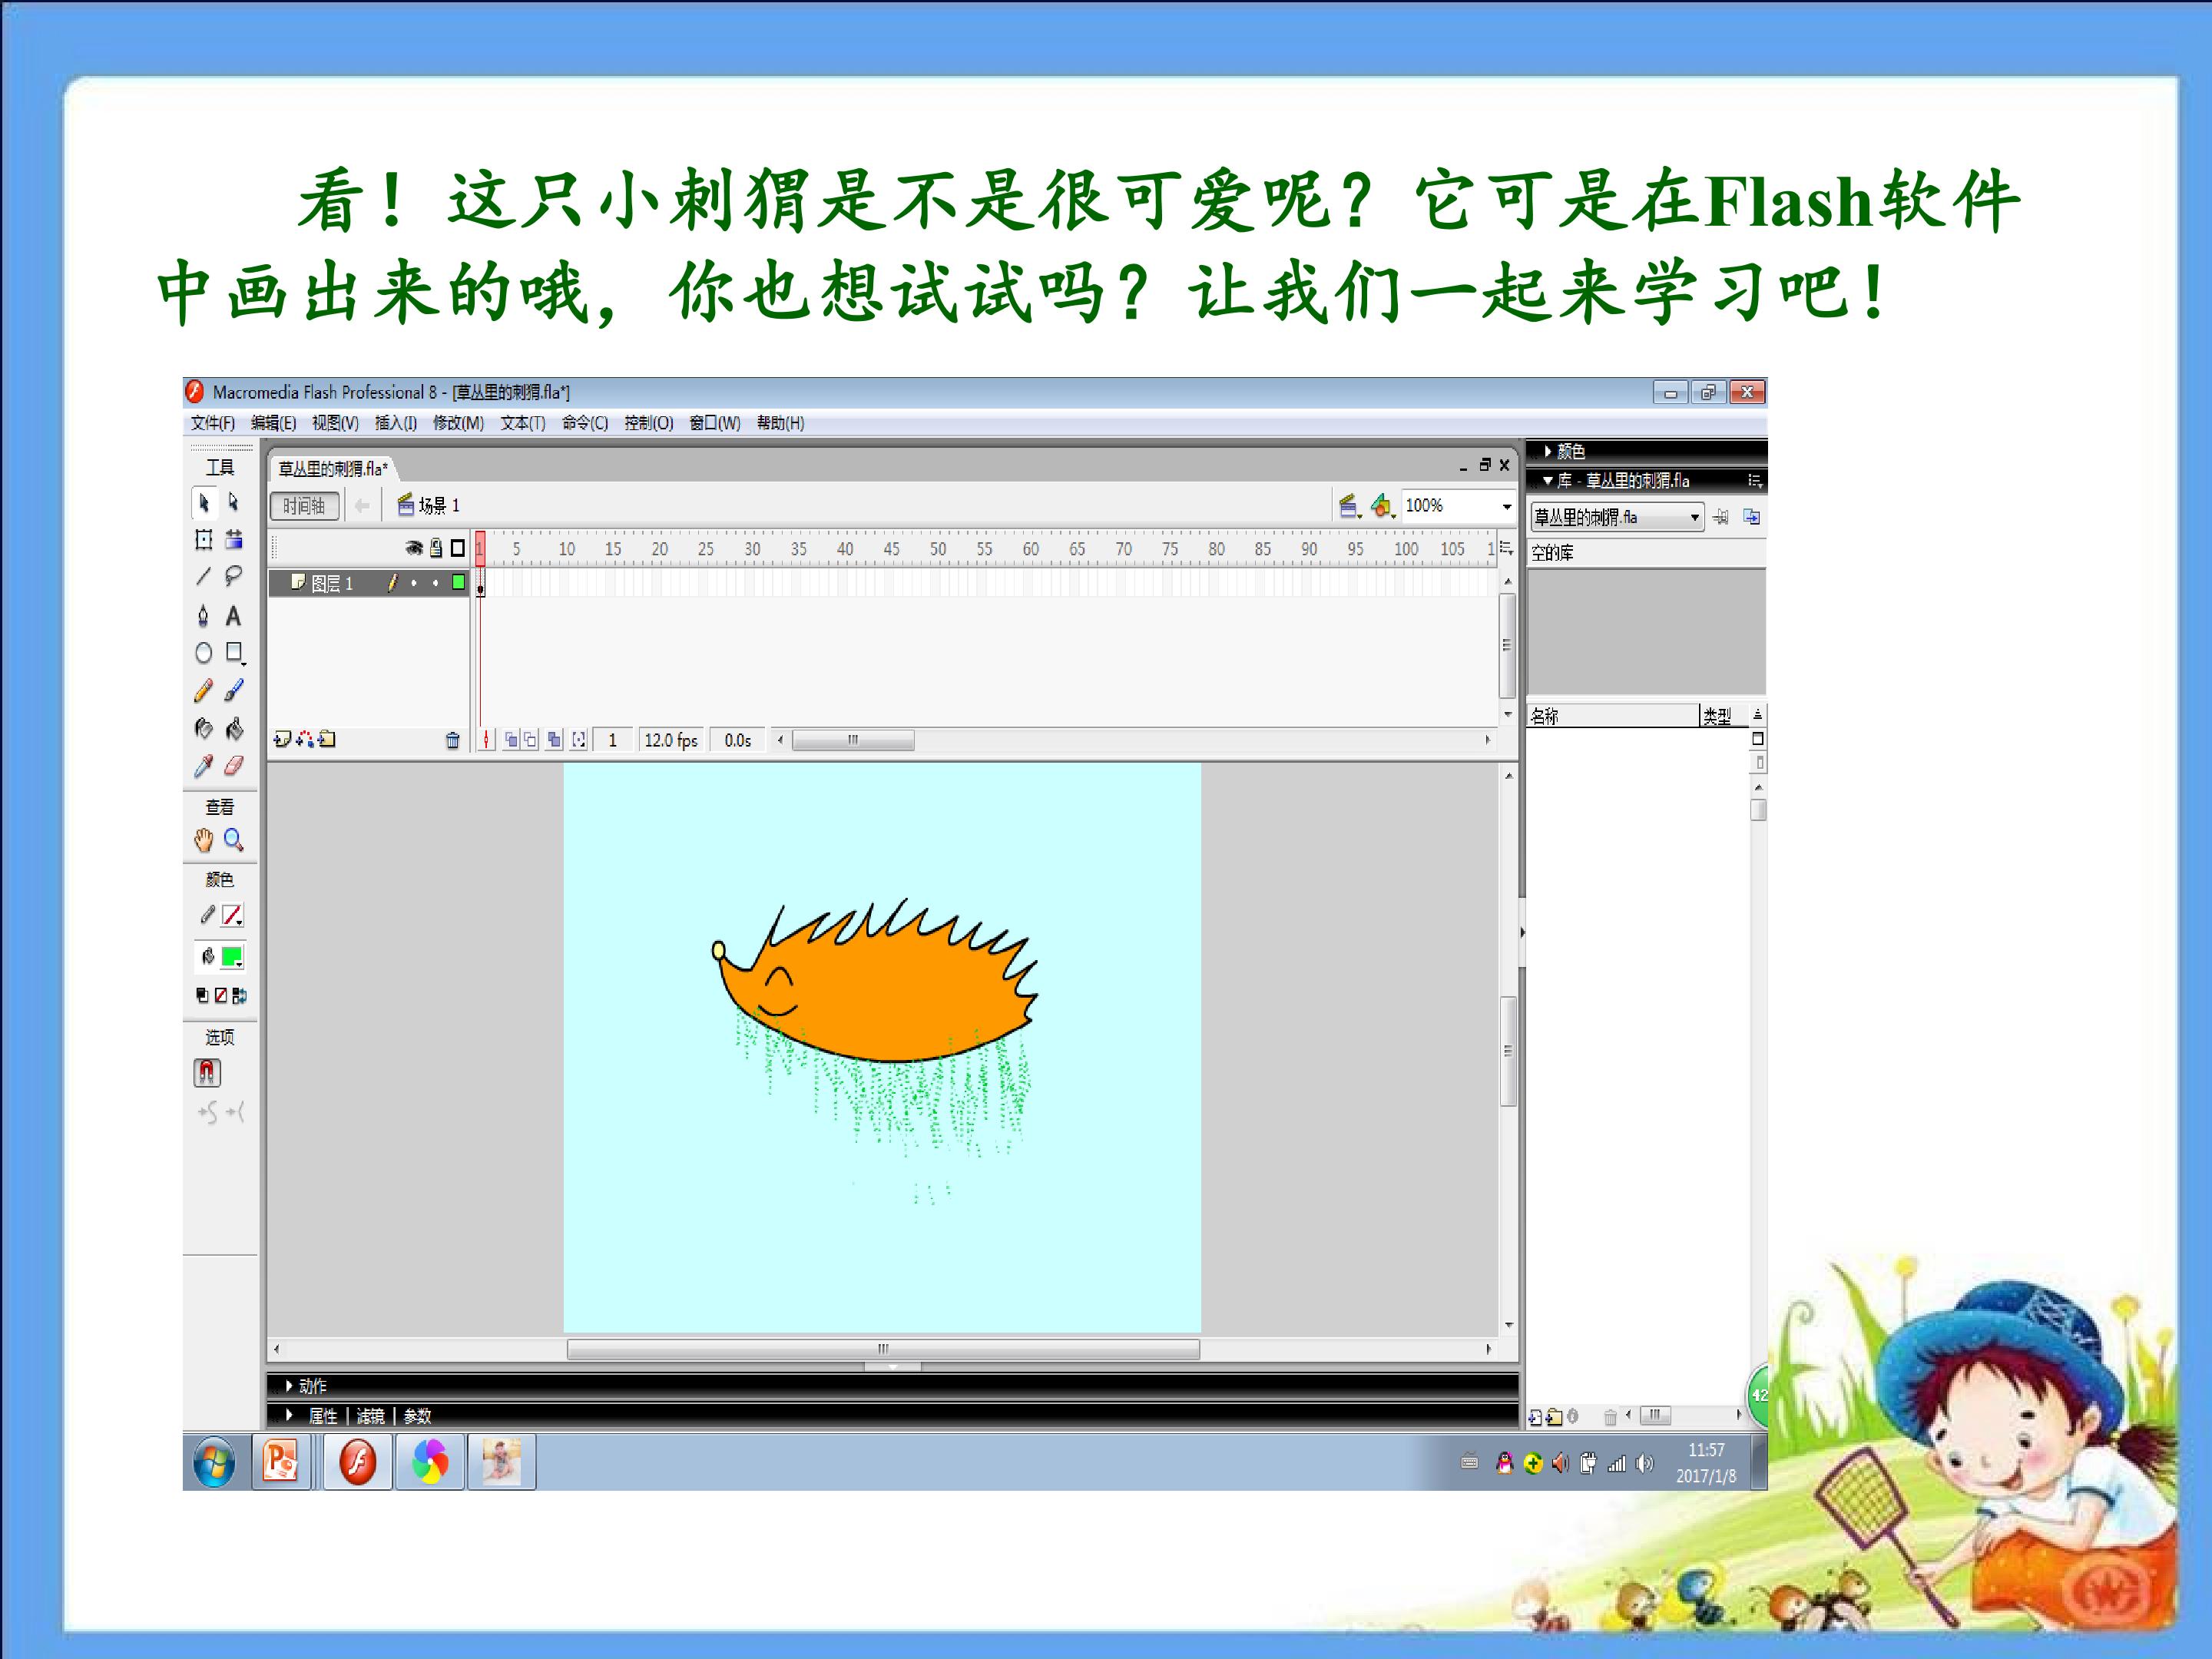The width and height of the screenshot is (2212, 1659).
Task: Collapse the 库 library panel
Action: pyautogui.click(x=1548, y=481)
